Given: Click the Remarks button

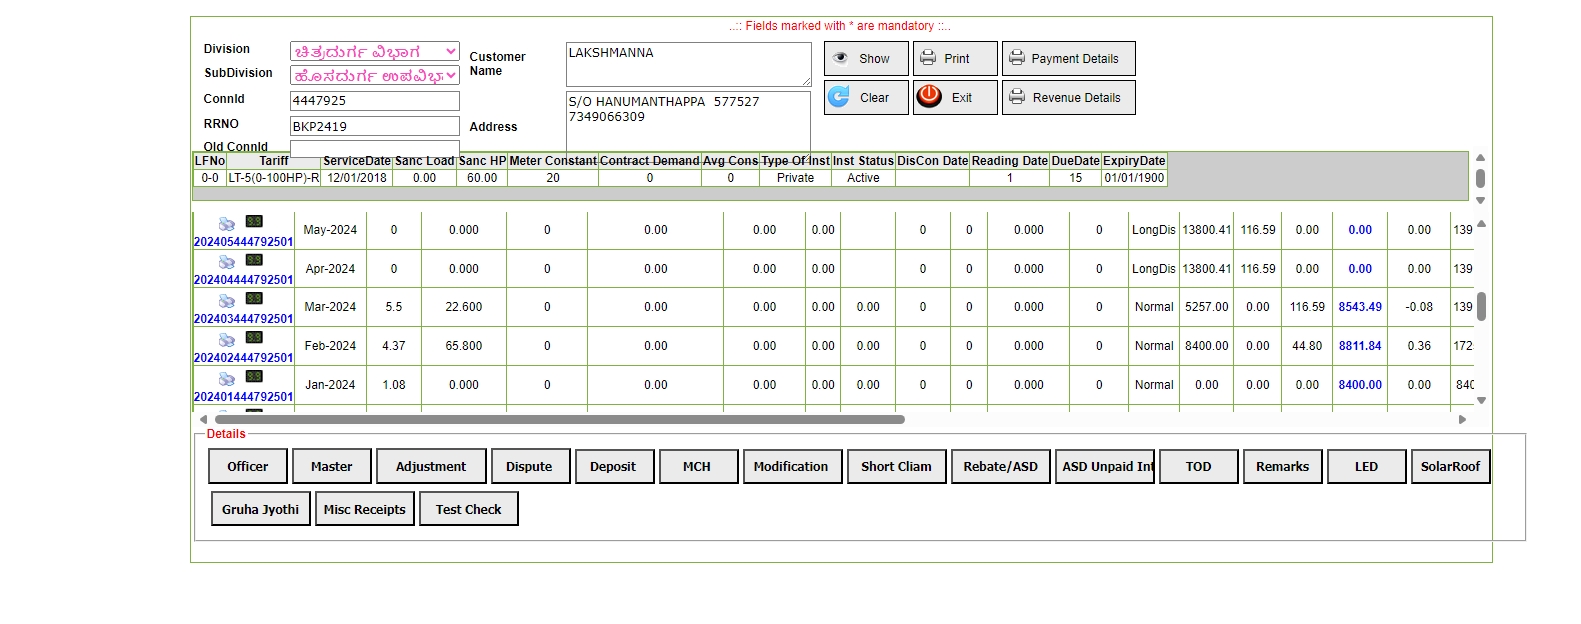Looking at the screenshot, I should coord(1283,466).
